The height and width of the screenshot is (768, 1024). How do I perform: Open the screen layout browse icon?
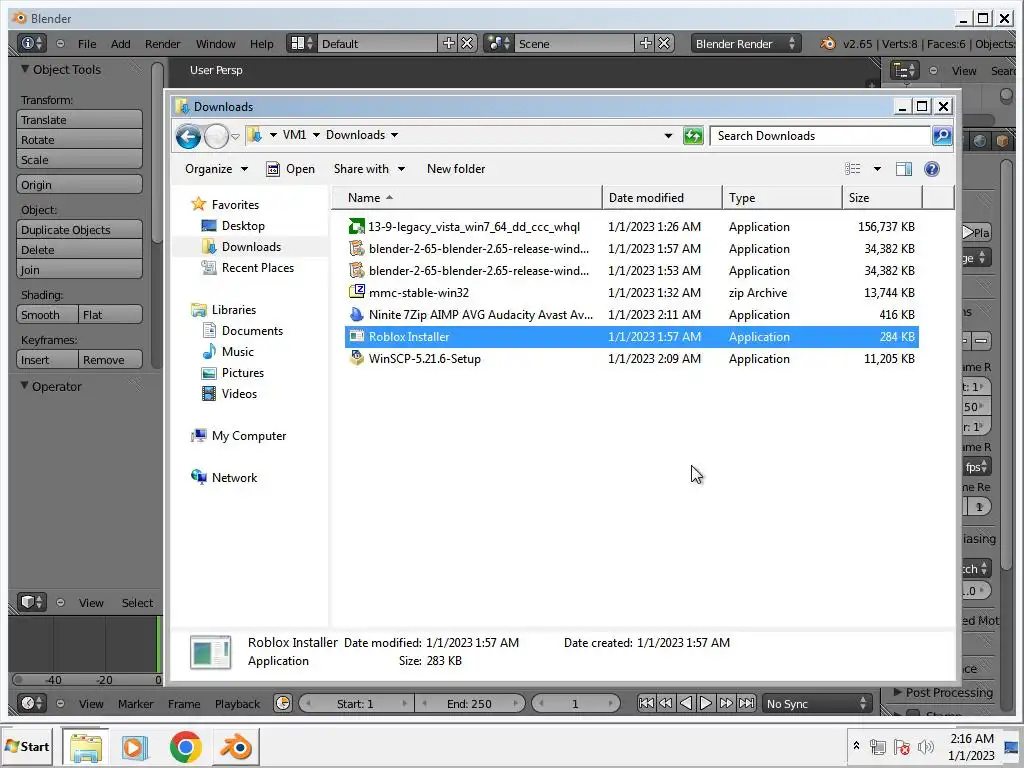(x=301, y=43)
